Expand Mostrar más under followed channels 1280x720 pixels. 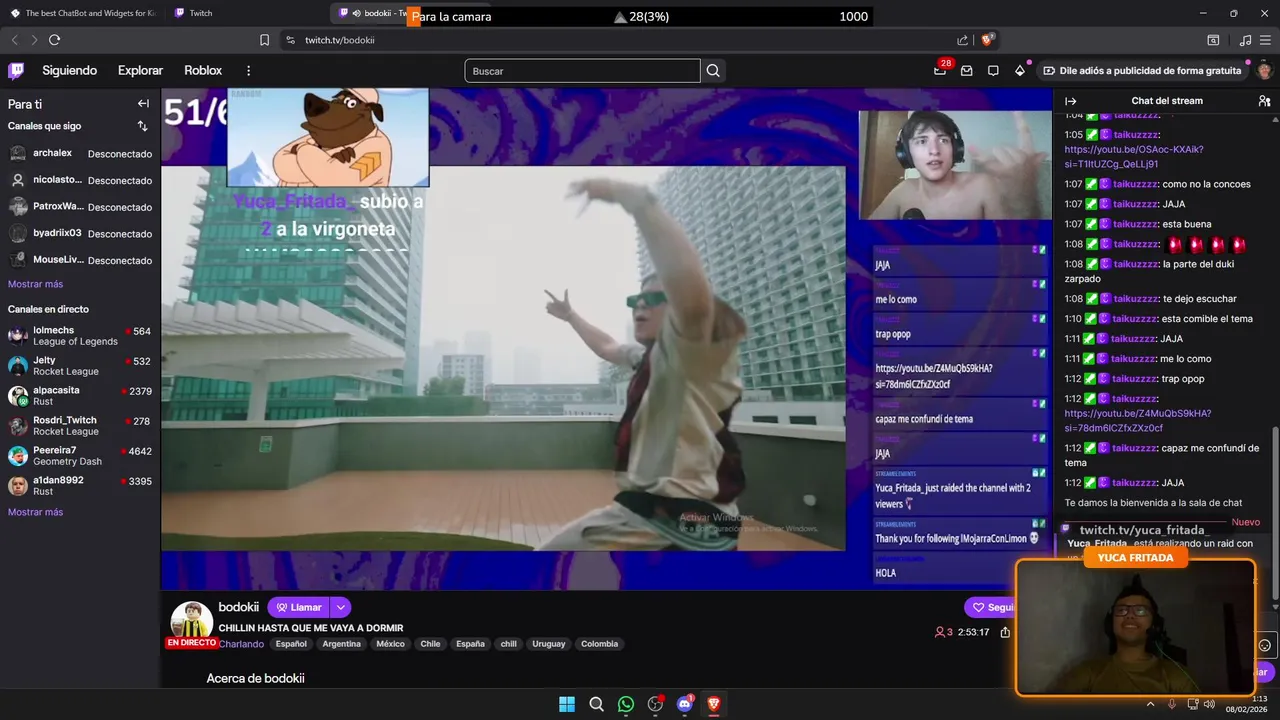pos(35,284)
